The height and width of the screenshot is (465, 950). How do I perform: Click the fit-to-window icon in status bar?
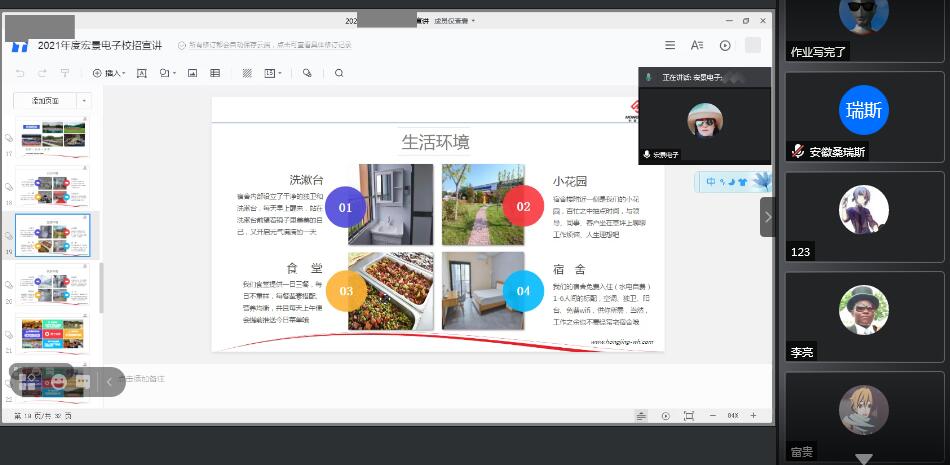(688, 415)
